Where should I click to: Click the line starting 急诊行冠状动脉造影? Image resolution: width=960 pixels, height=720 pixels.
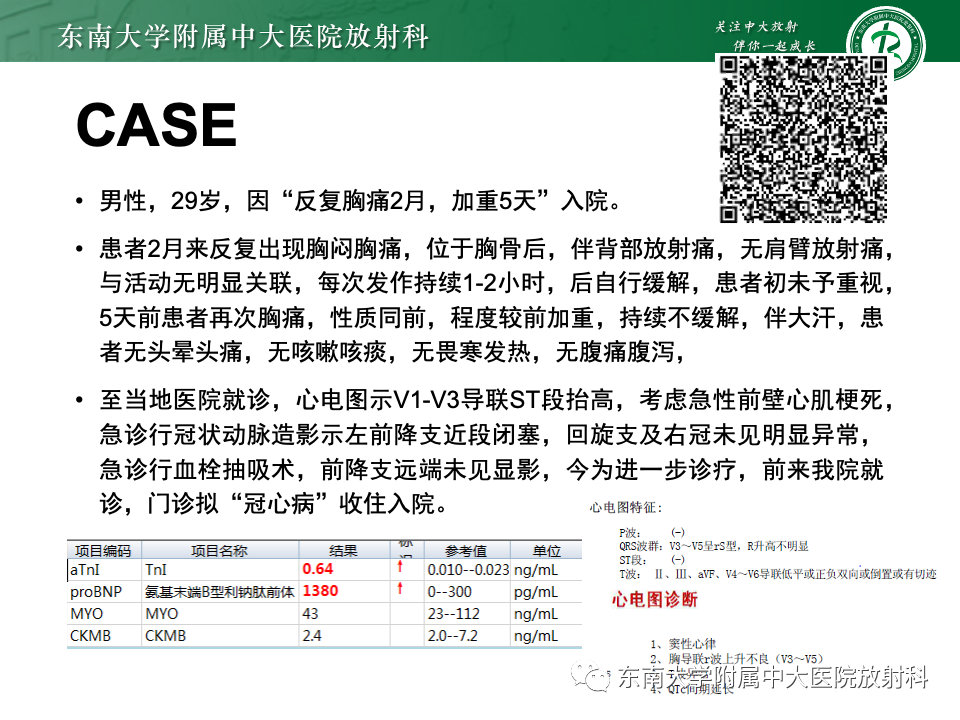(x=485, y=435)
